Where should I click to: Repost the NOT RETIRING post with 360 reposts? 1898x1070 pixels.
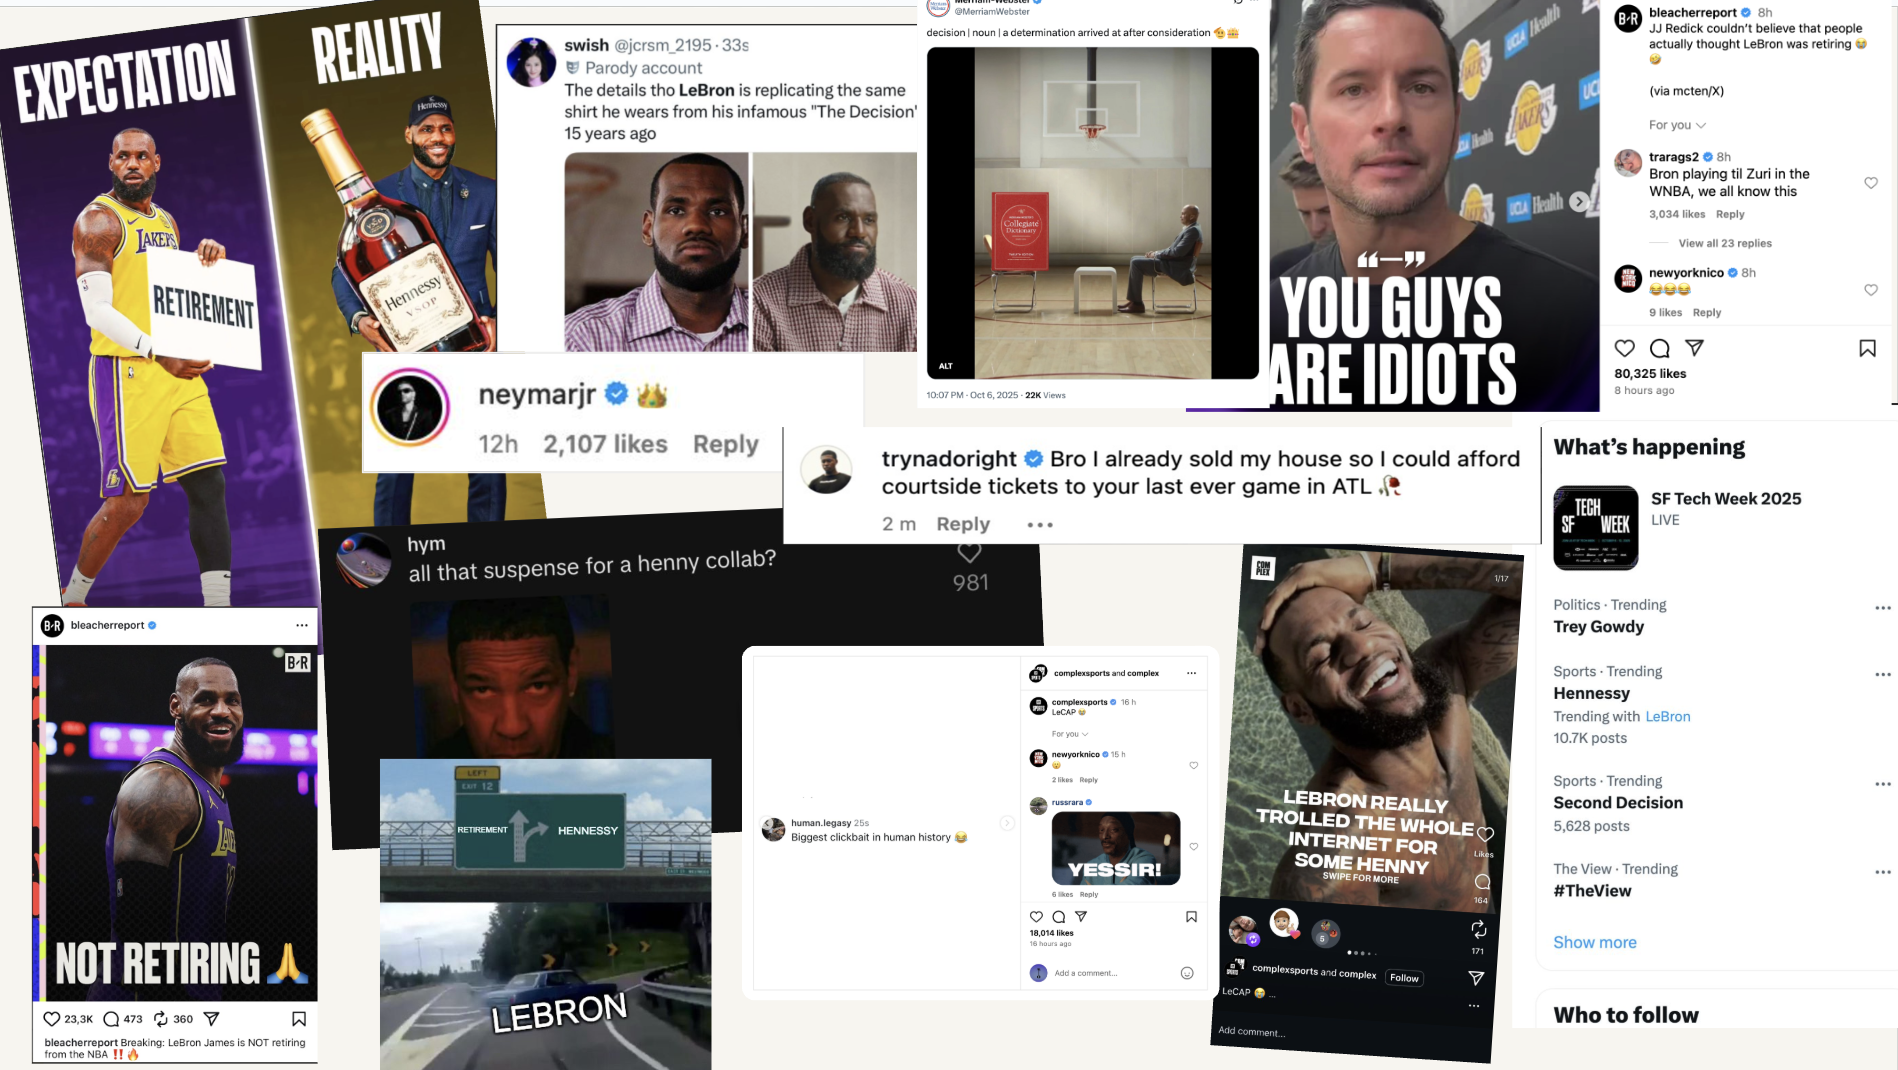tap(161, 1019)
